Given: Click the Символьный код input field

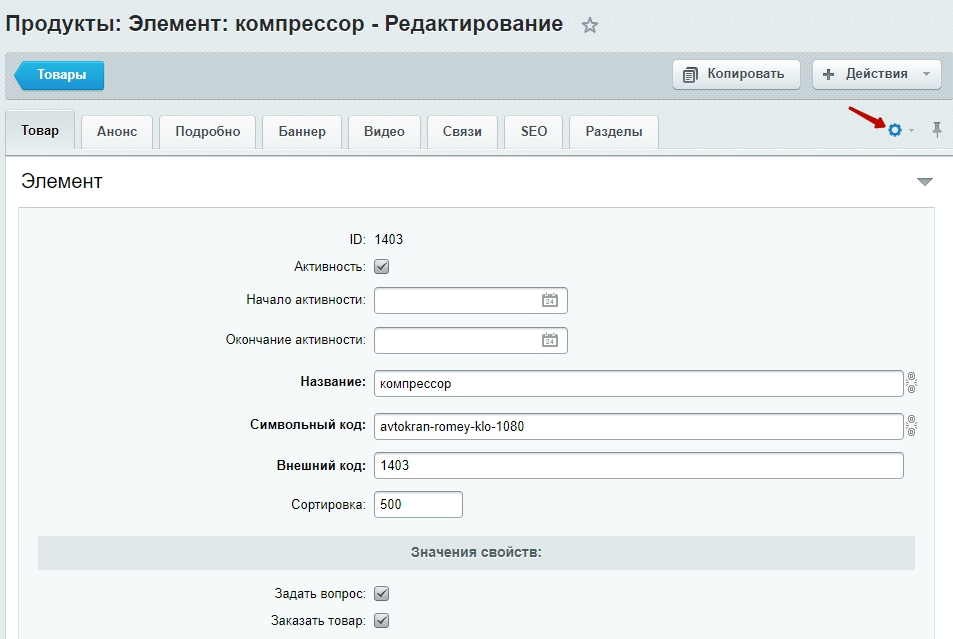Looking at the screenshot, I should (639, 426).
